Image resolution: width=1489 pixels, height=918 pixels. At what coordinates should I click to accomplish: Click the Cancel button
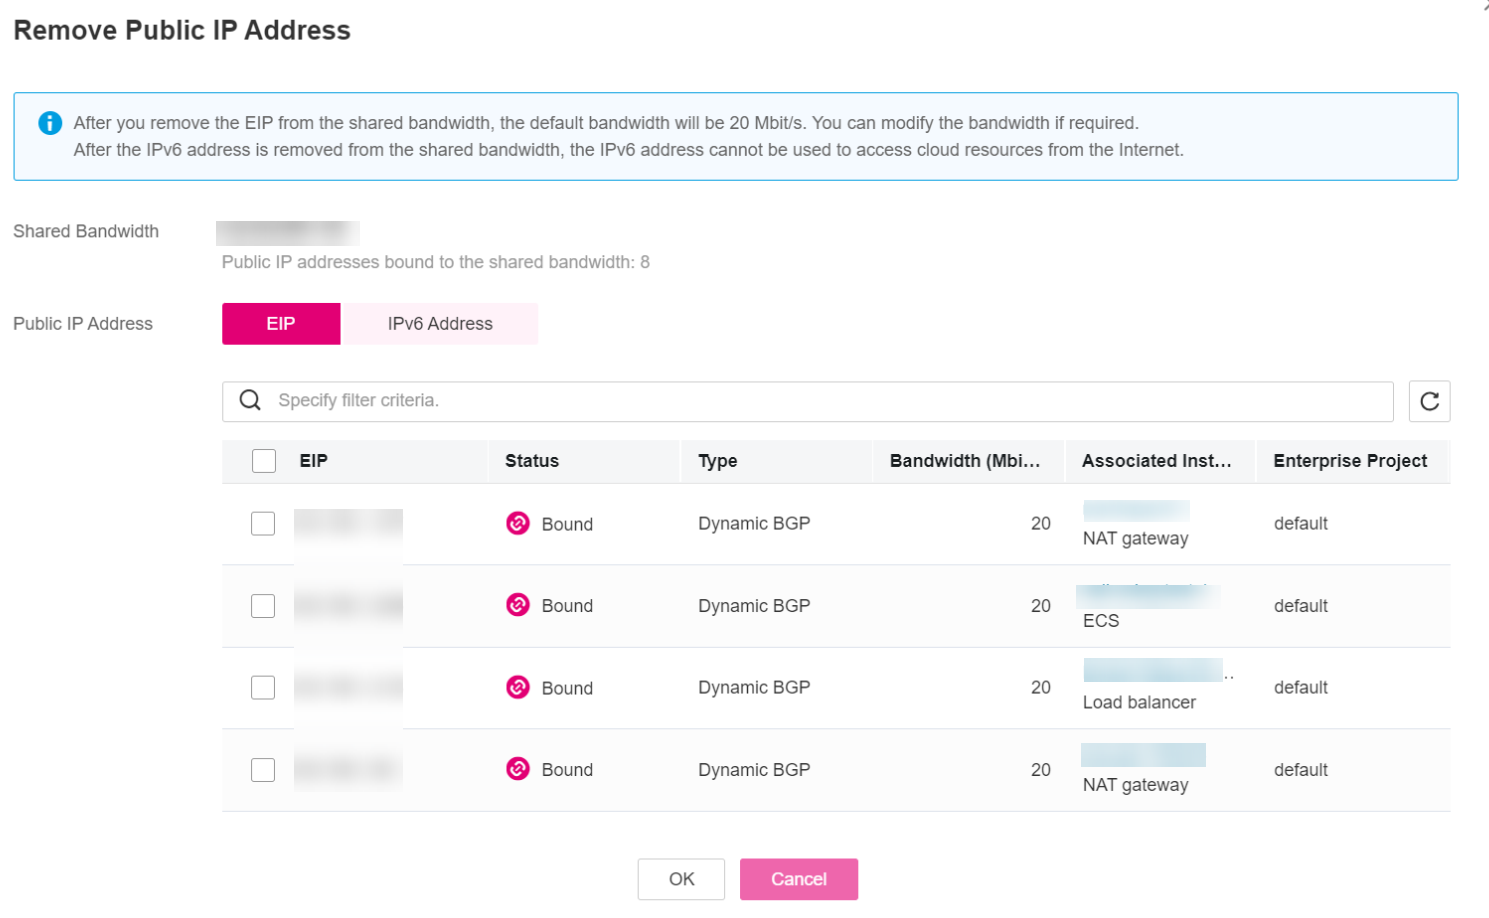pyautogui.click(x=799, y=879)
